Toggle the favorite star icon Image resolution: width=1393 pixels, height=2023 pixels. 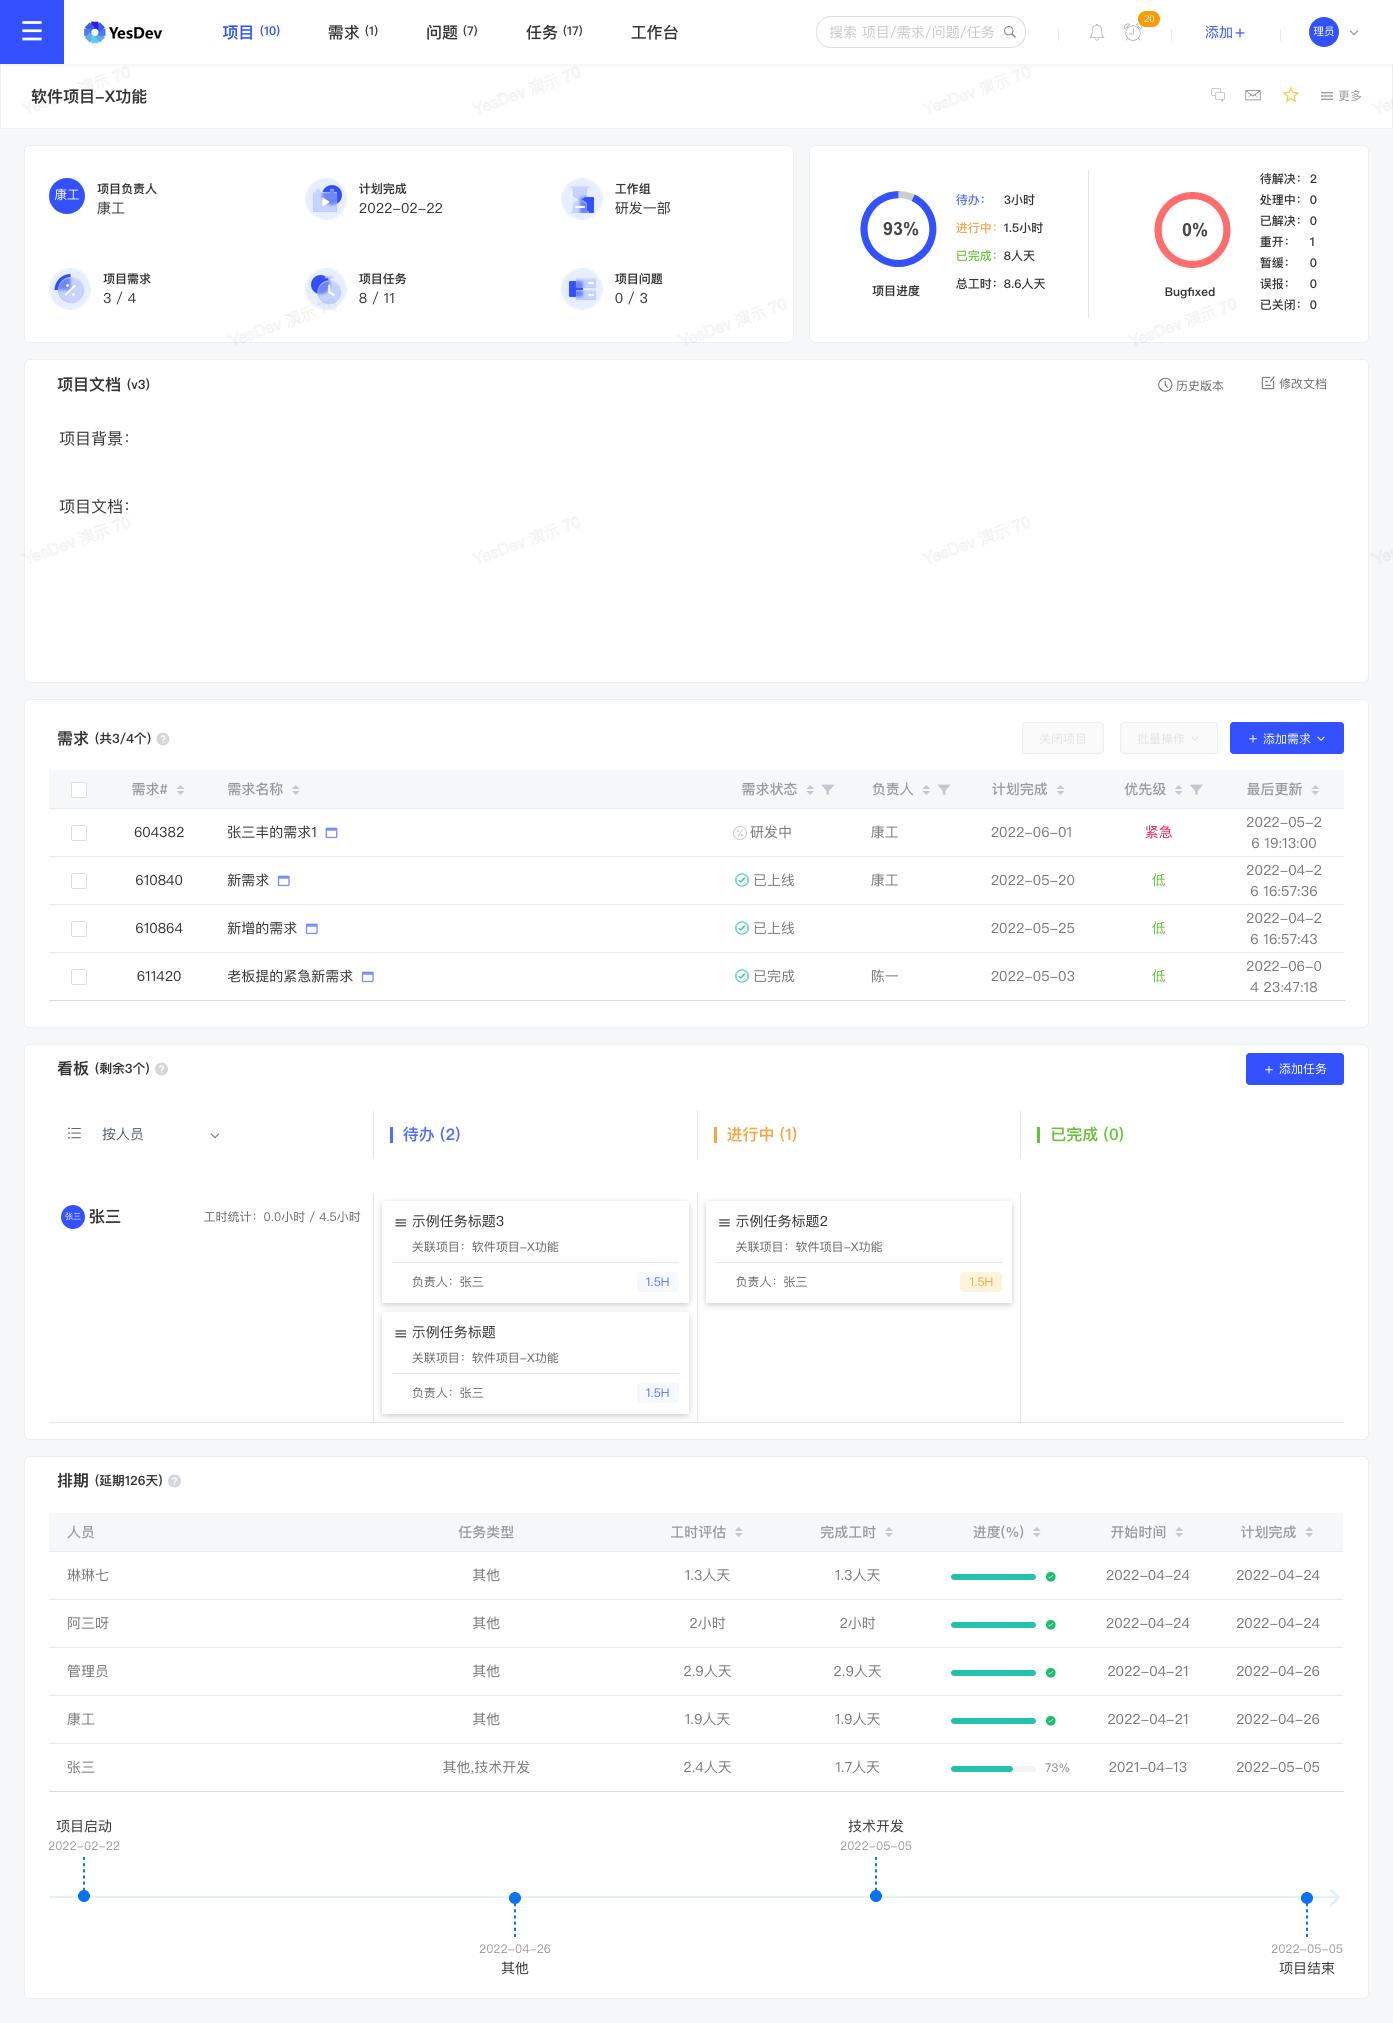[x=1291, y=95]
